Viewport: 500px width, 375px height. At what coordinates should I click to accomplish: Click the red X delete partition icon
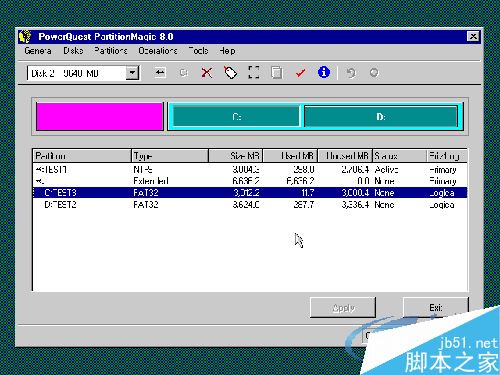tap(207, 72)
